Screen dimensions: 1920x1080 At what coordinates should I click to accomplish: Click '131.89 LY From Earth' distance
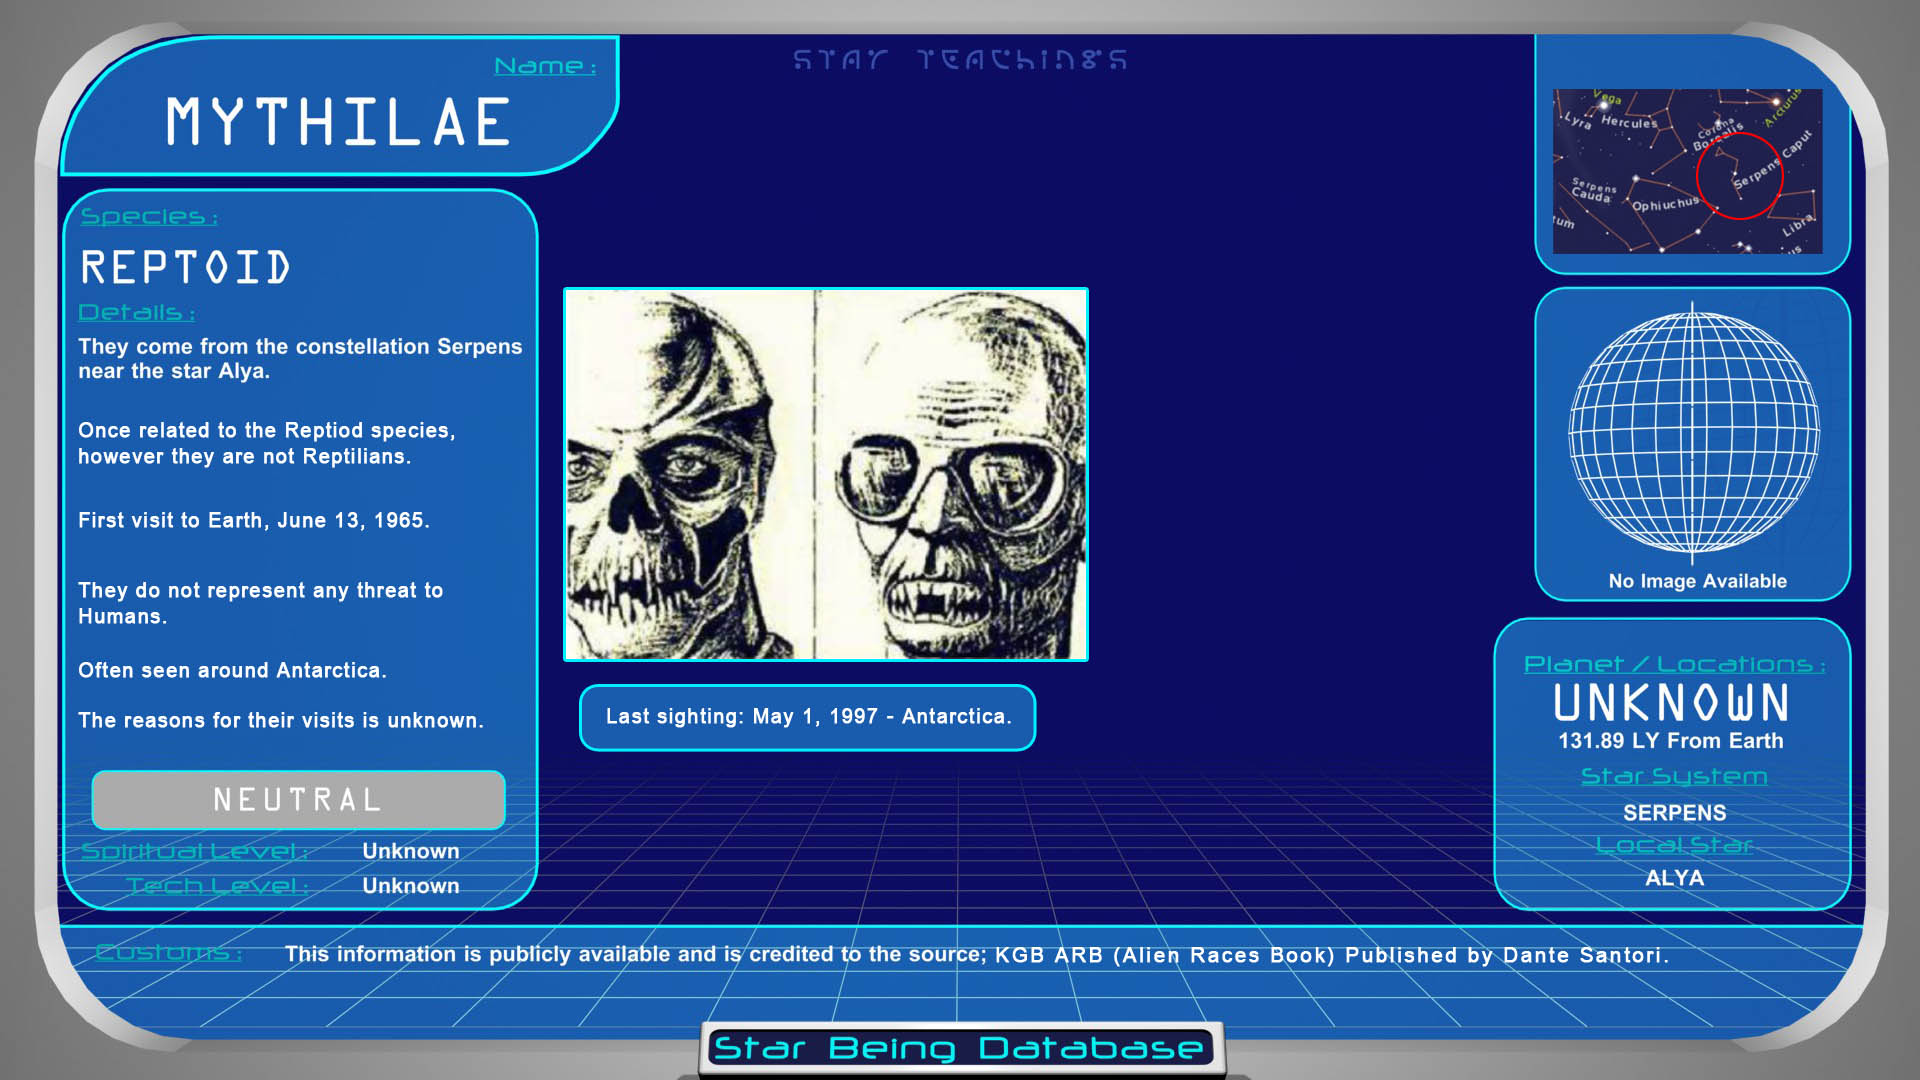click(x=1671, y=741)
